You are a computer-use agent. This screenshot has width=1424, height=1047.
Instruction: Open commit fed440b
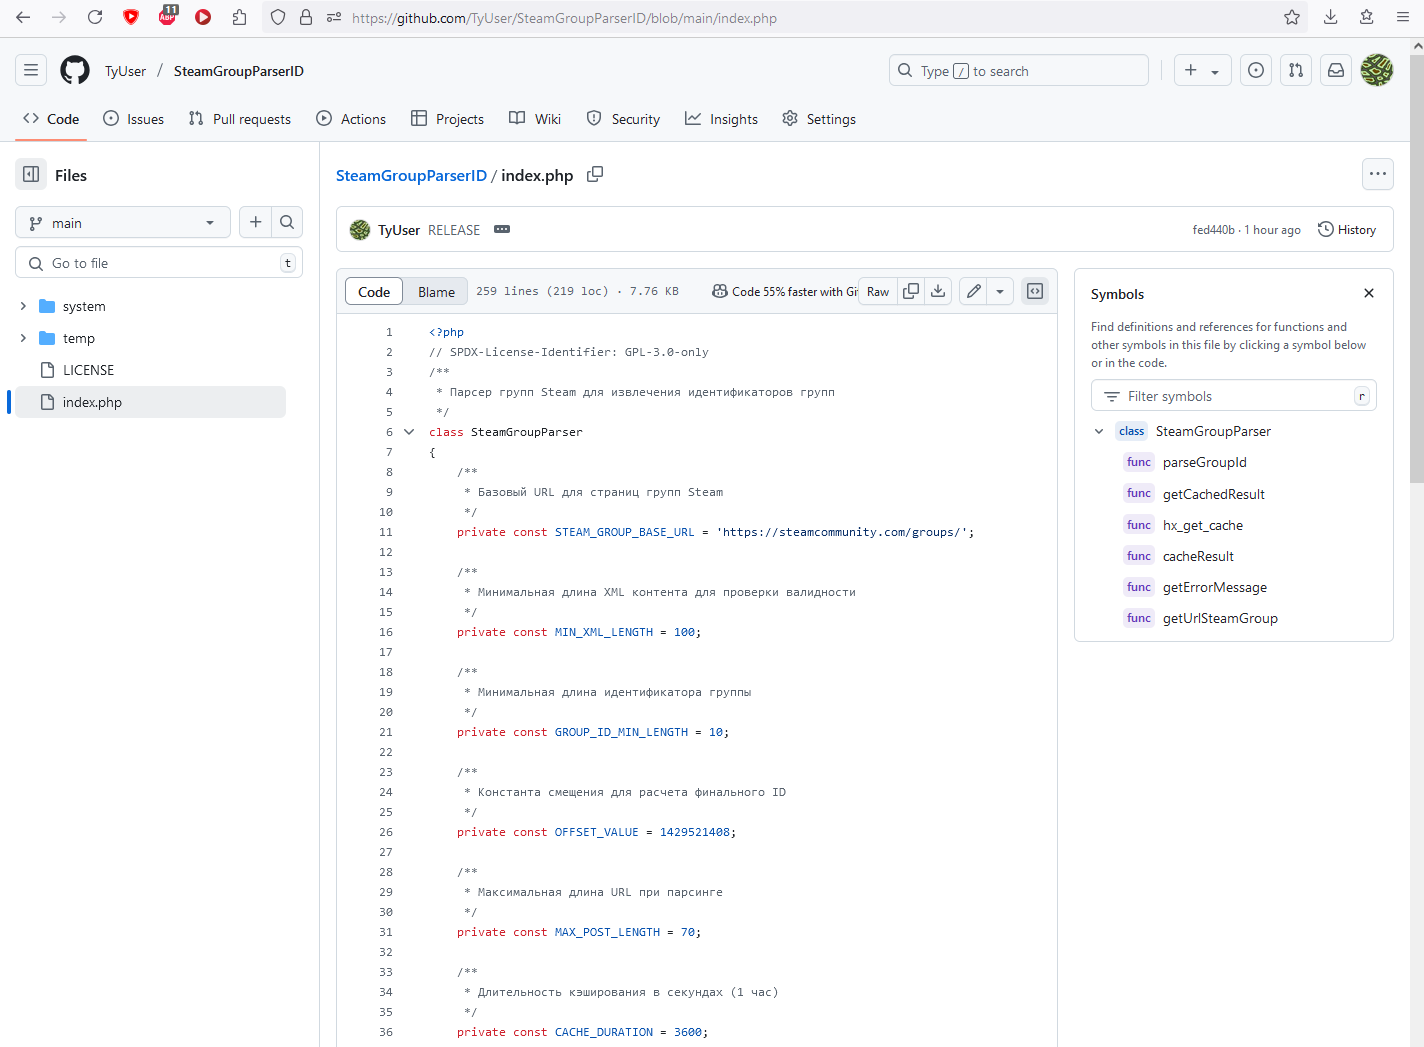1213,230
